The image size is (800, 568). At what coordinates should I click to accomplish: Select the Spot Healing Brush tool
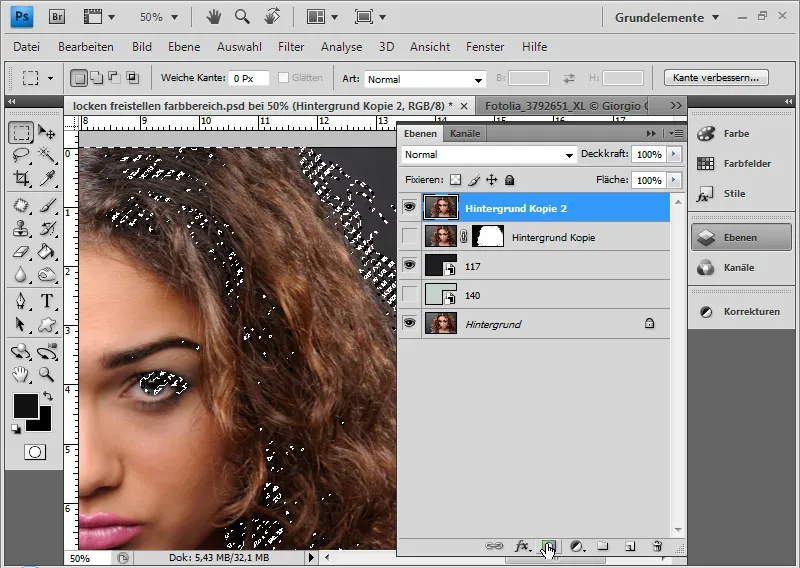click(21, 205)
